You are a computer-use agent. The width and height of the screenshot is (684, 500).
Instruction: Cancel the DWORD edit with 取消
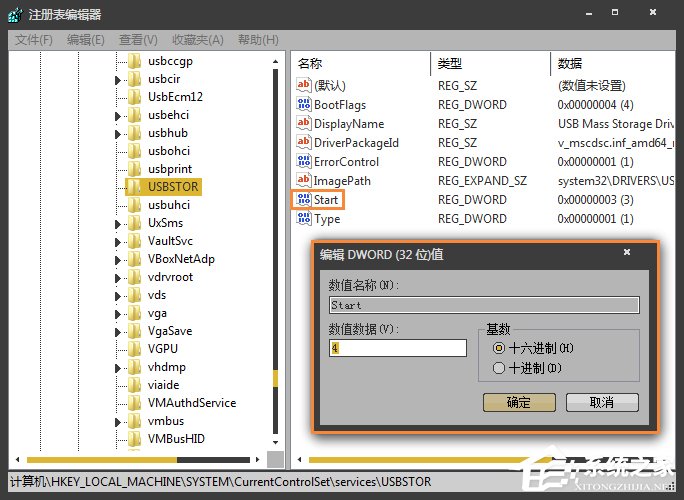pyautogui.click(x=602, y=402)
